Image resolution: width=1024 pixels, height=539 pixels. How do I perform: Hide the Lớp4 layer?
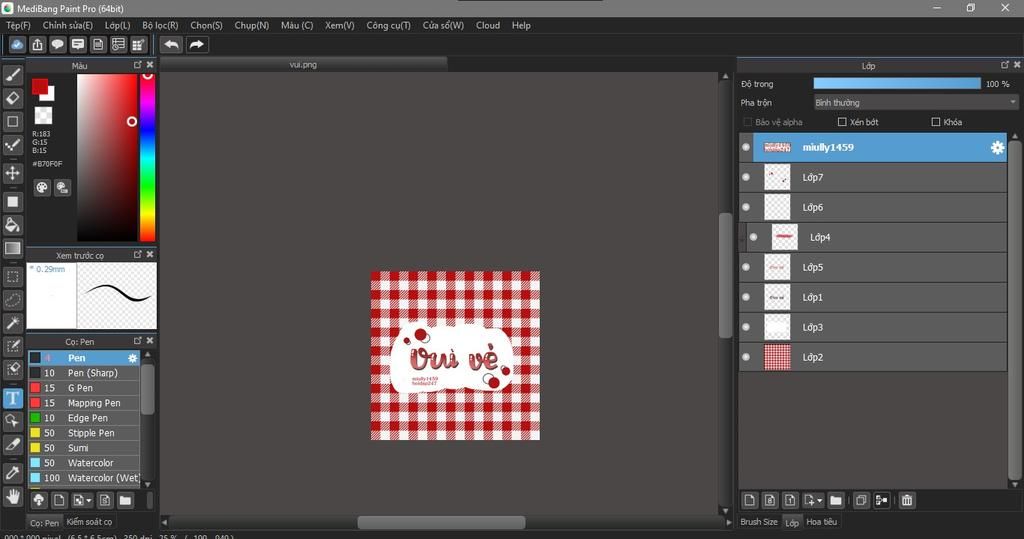pos(754,237)
